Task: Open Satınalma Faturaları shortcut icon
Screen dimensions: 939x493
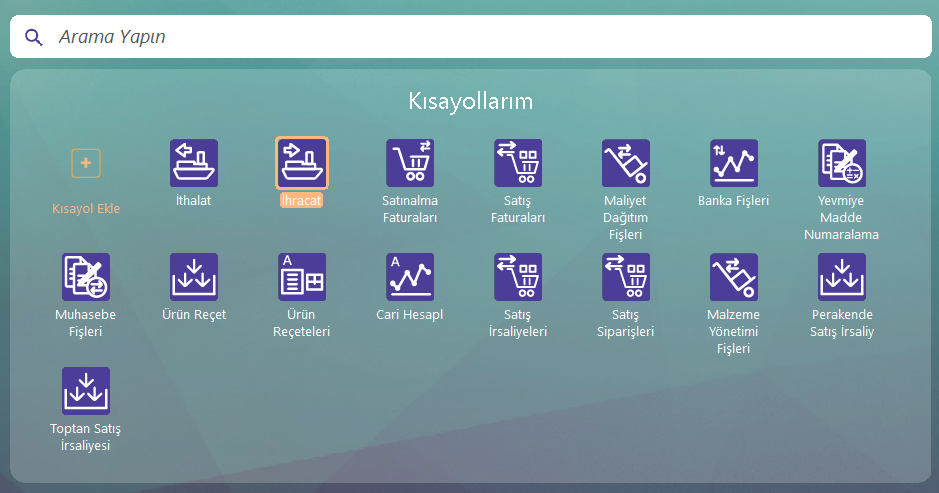Action: click(x=410, y=163)
